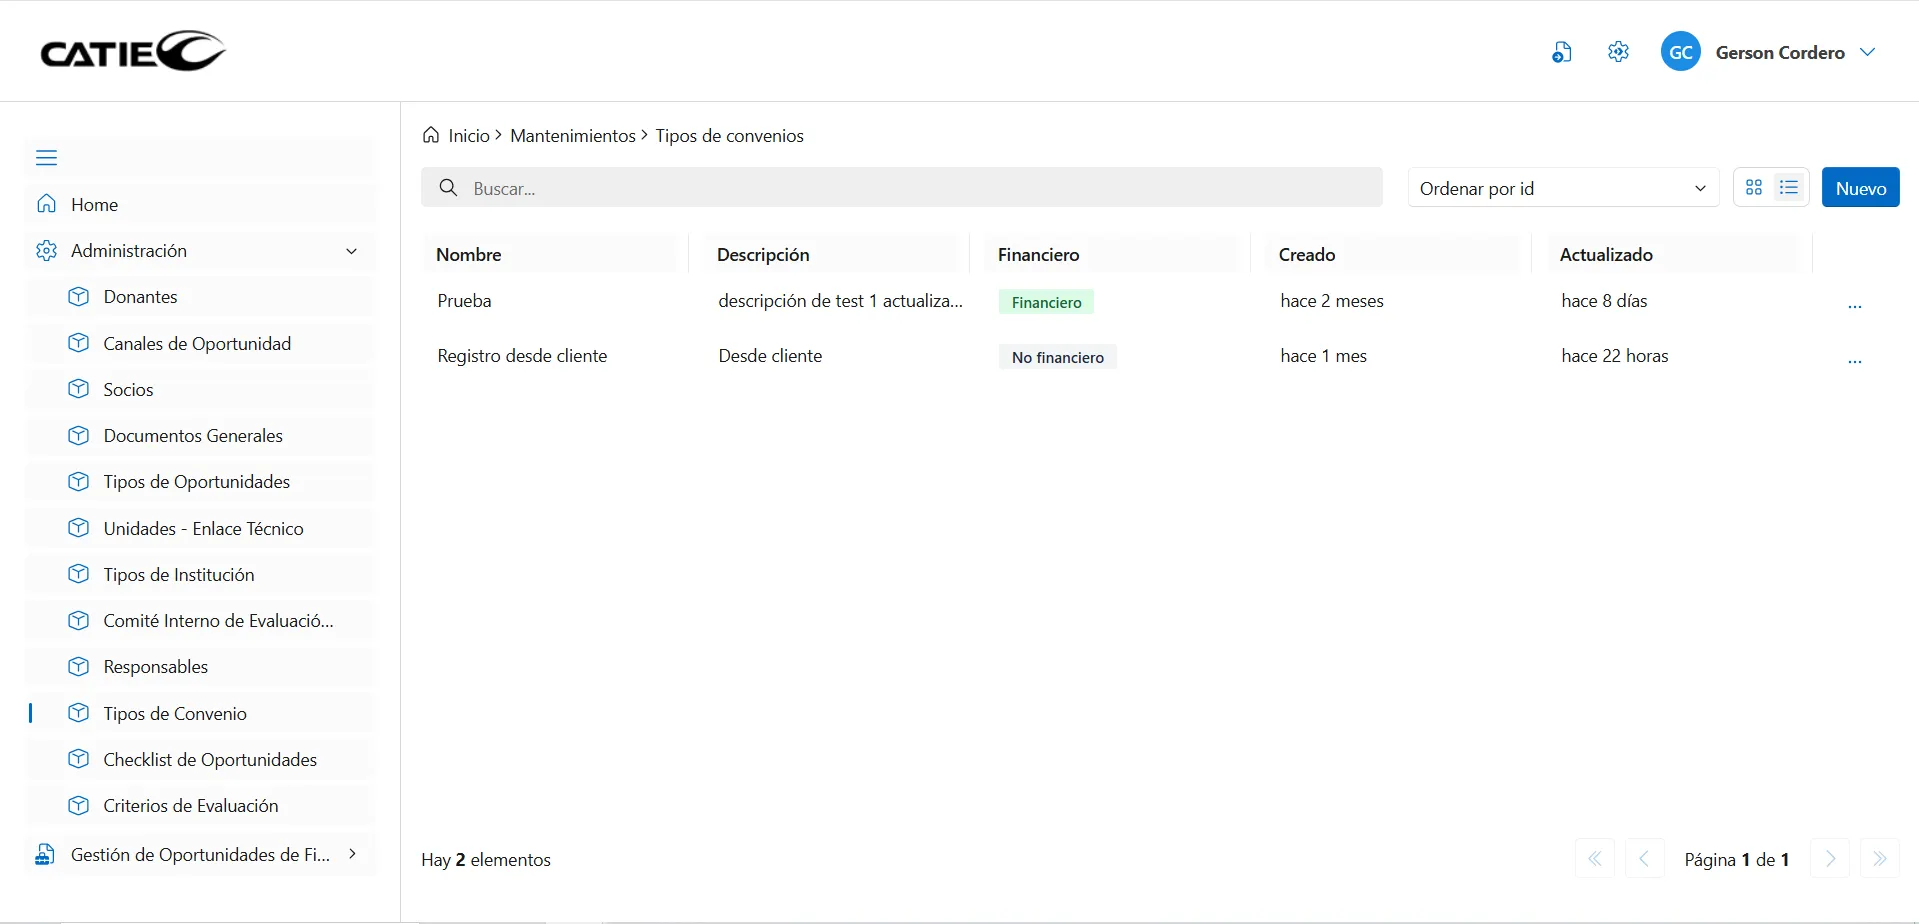Switch to grid card view
Screen dimensions: 1919x924
[1753, 188]
